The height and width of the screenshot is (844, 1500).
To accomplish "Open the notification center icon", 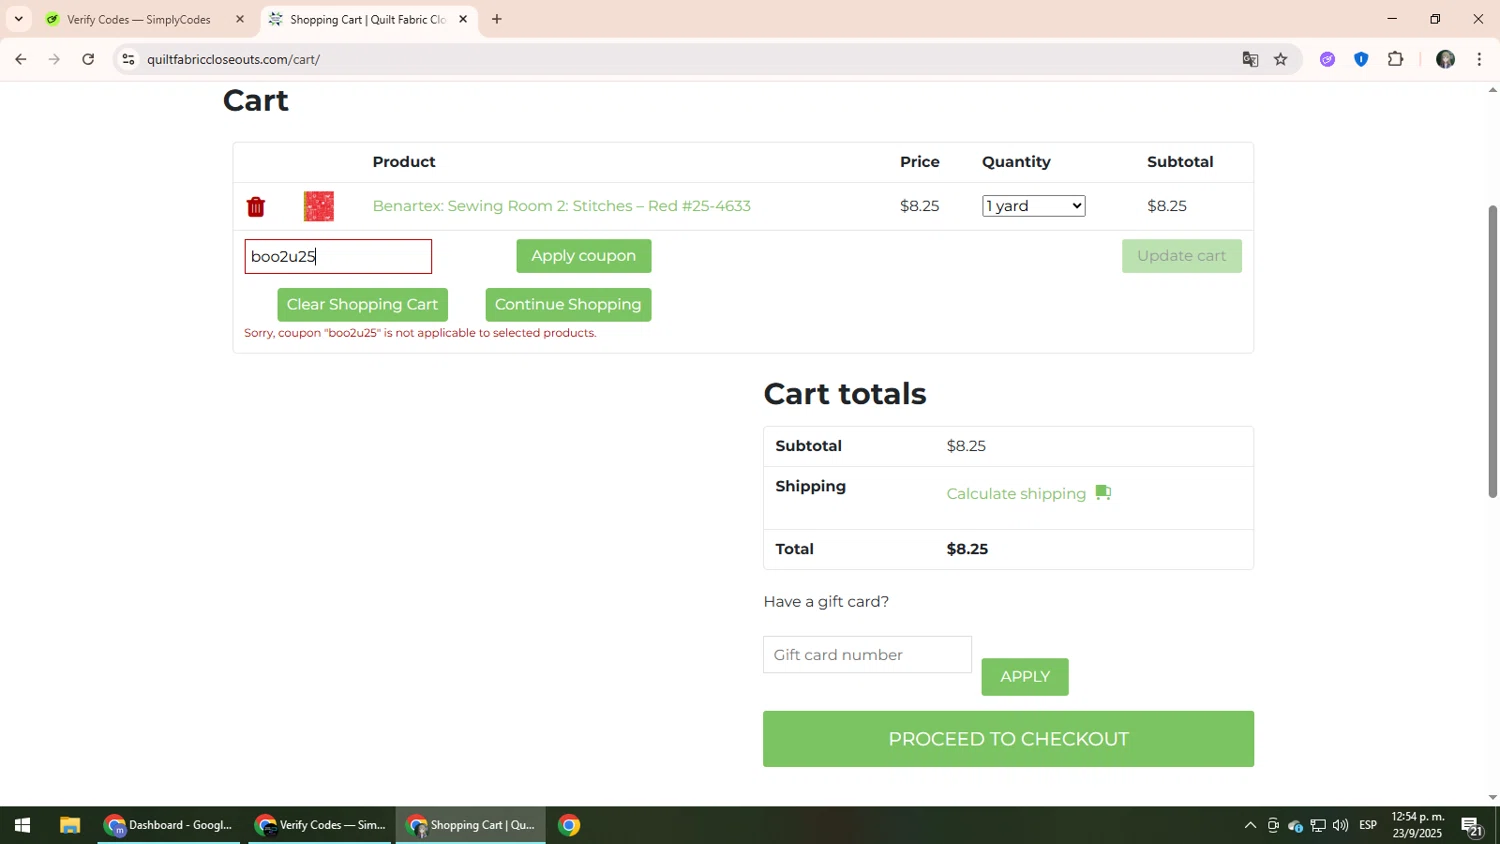I will [x=1473, y=826].
